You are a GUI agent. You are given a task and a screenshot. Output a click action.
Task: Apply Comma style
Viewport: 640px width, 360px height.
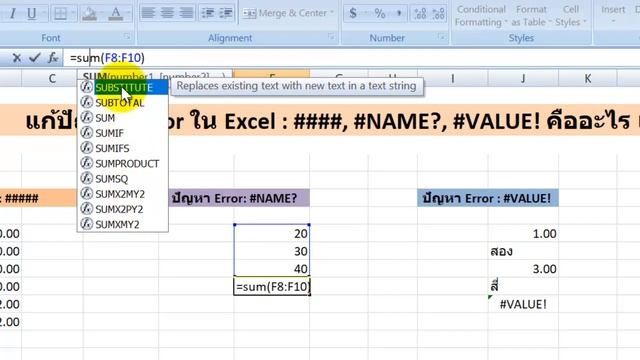pyautogui.click(x=399, y=13)
